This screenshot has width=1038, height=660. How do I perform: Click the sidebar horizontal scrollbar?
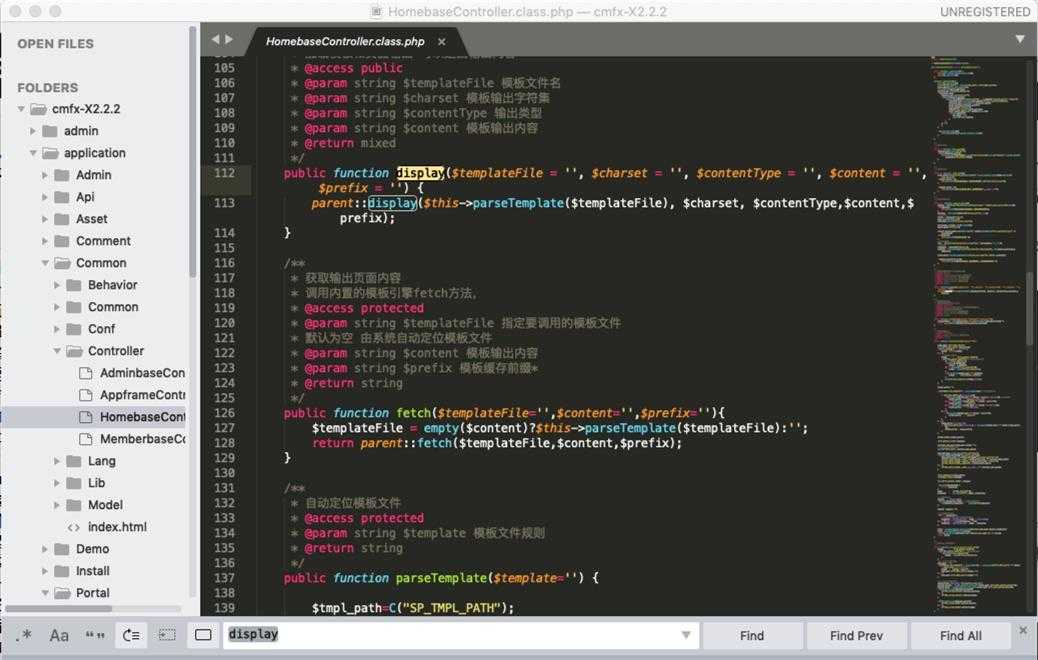click(x=58, y=608)
